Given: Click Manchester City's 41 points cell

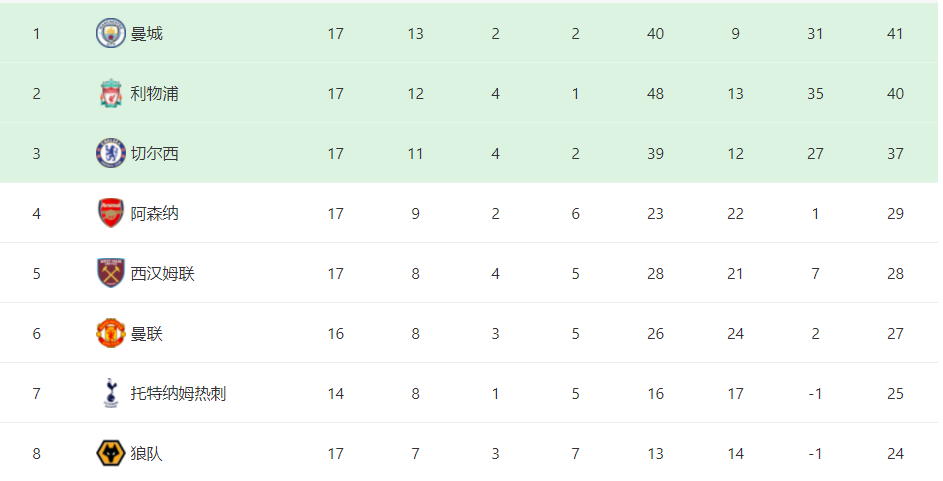Looking at the screenshot, I should [895, 34].
